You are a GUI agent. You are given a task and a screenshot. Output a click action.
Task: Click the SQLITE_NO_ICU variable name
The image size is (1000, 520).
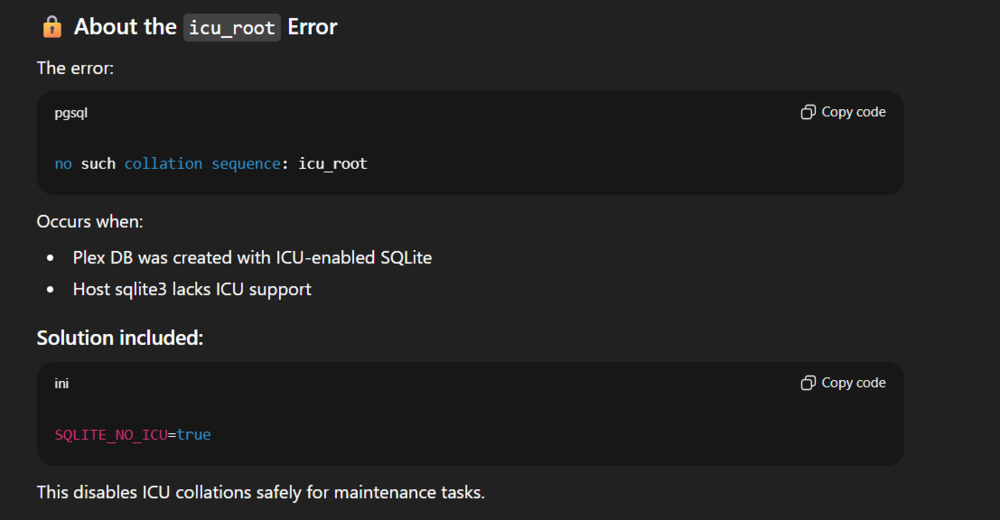[x=111, y=435]
